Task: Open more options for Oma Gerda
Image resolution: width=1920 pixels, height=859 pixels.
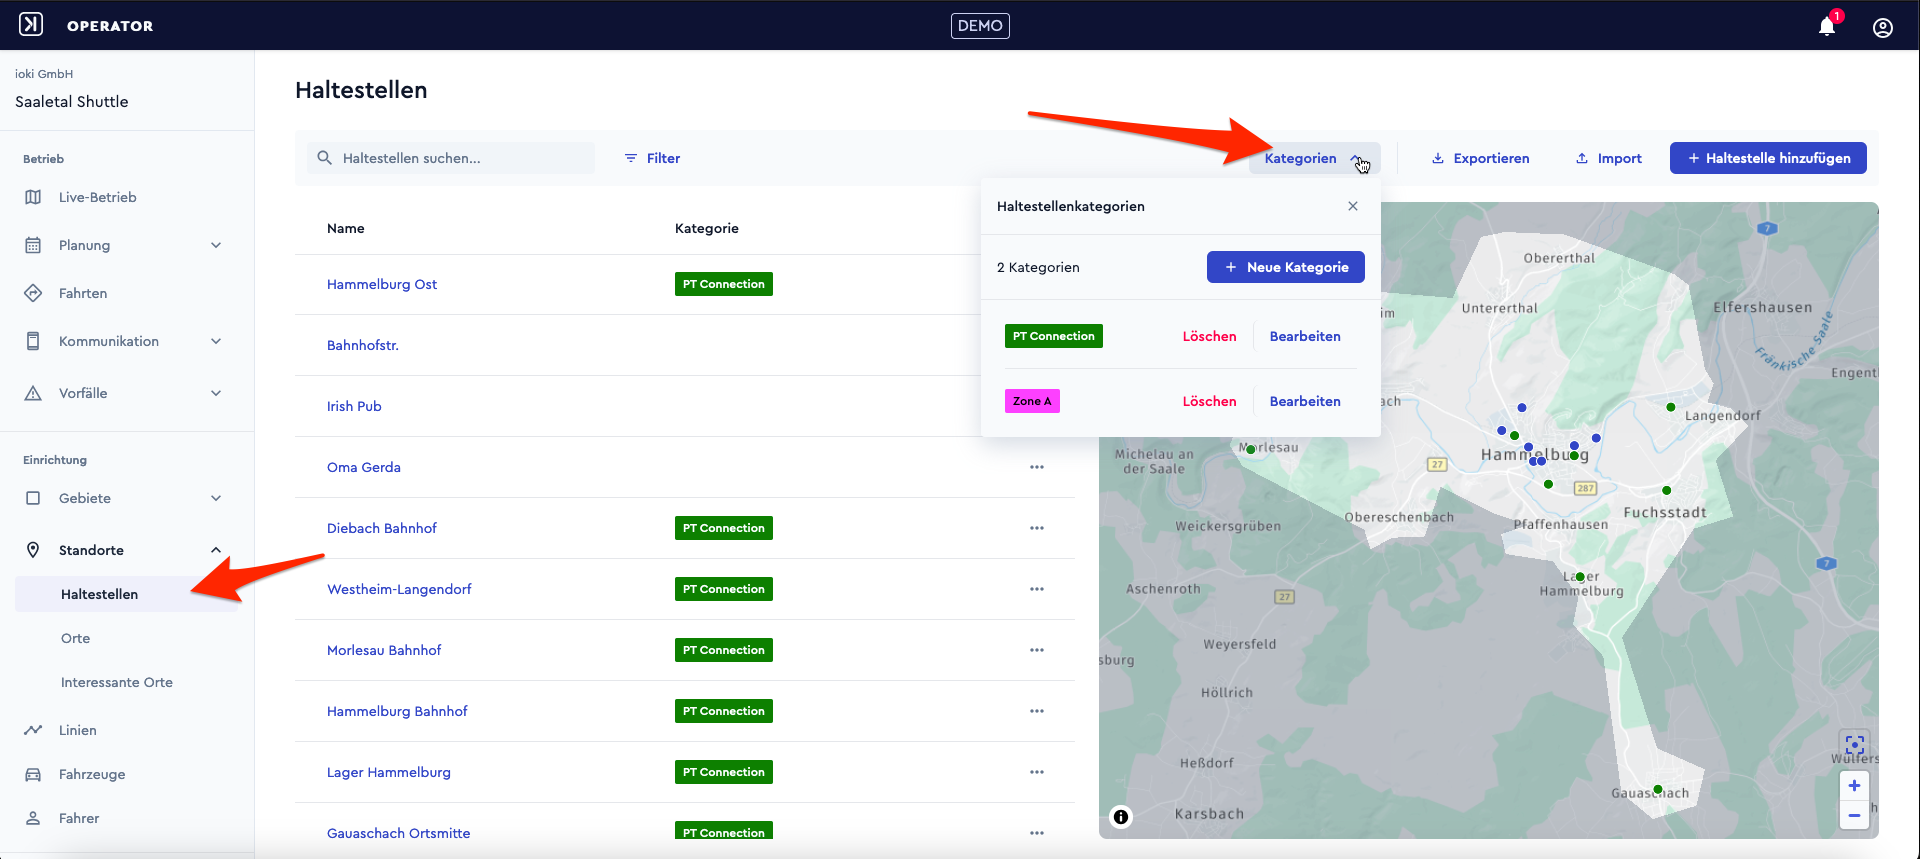Action: [x=1037, y=467]
